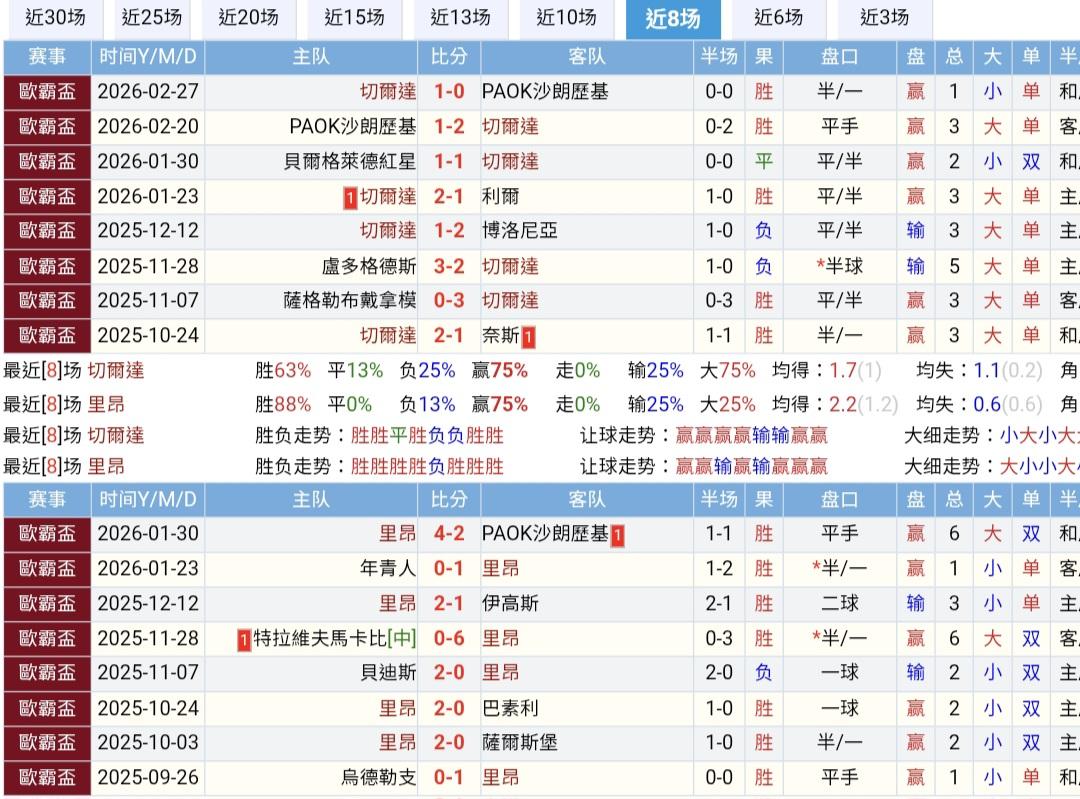
Task: Switch to the 近10场 tab
Action: pos(566,18)
